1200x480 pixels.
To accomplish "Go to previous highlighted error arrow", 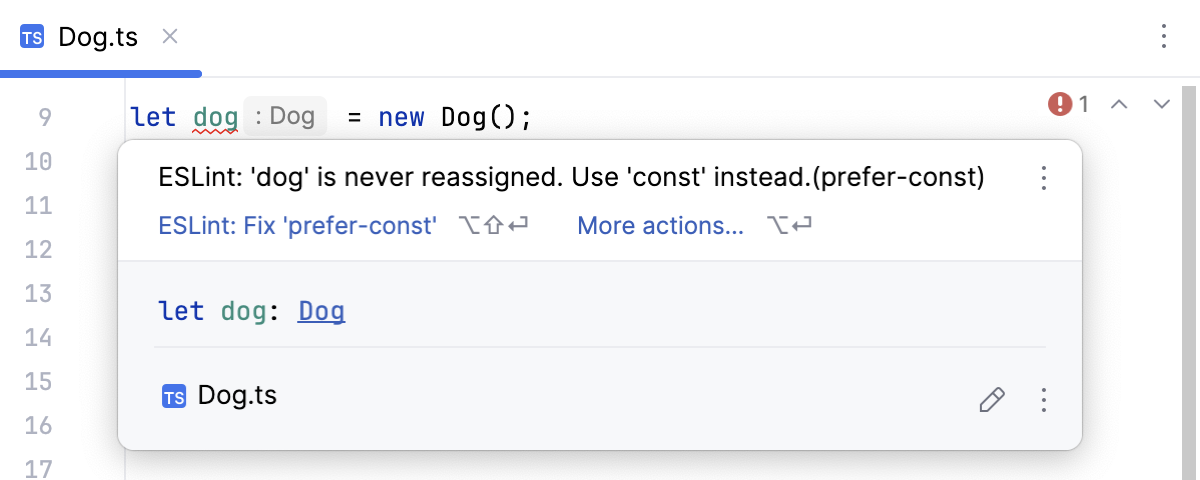I will click(x=1120, y=103).
